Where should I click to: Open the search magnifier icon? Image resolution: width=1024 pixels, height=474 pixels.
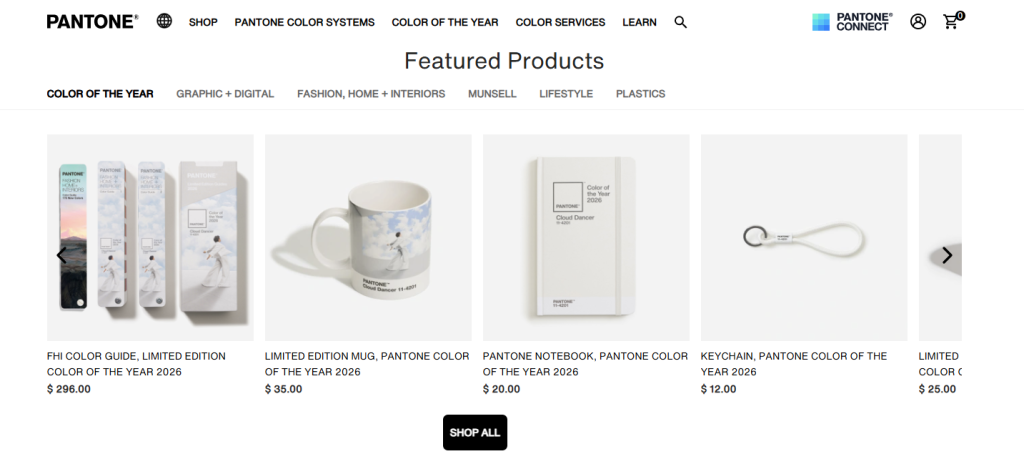click(x=680, y=22)
